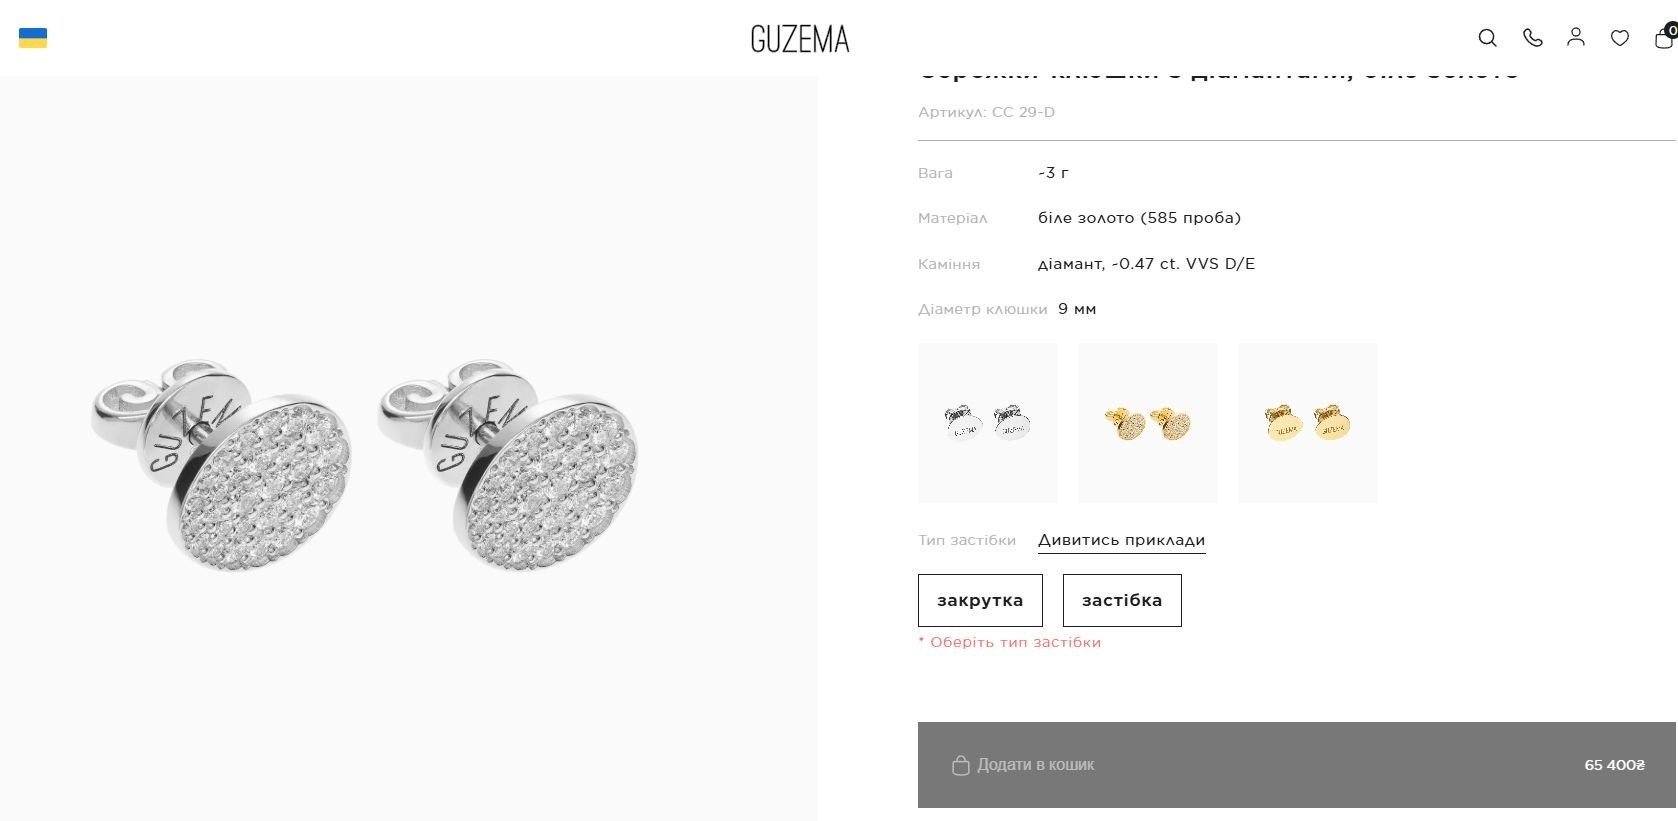Choose the white gold earrings variant
The image size is (1678, 821).
(988, 423)
